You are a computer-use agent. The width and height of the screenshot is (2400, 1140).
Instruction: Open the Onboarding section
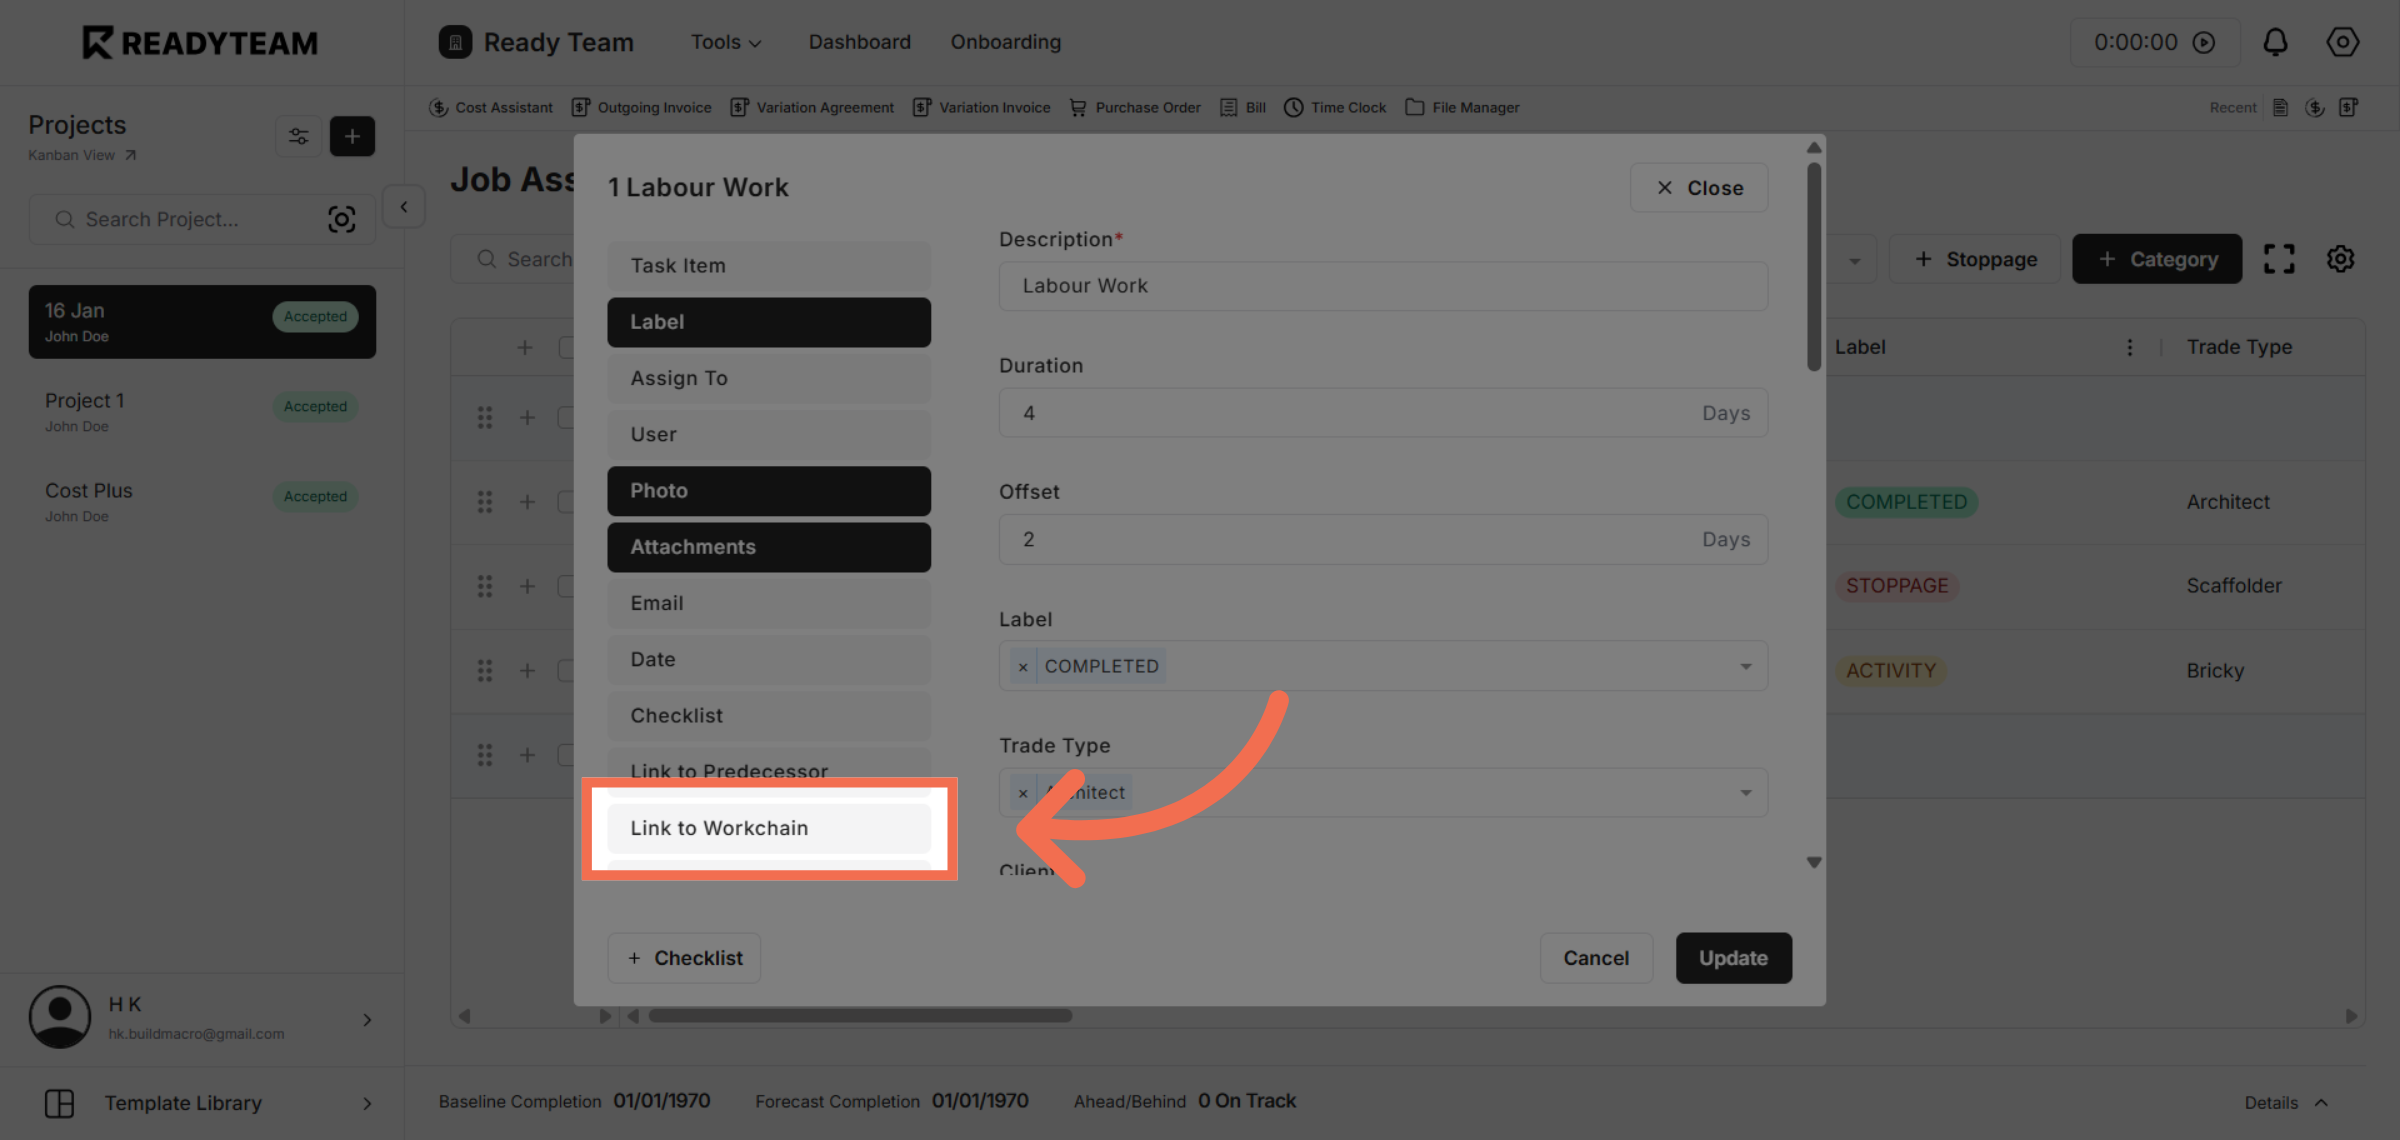point(1006,41)
